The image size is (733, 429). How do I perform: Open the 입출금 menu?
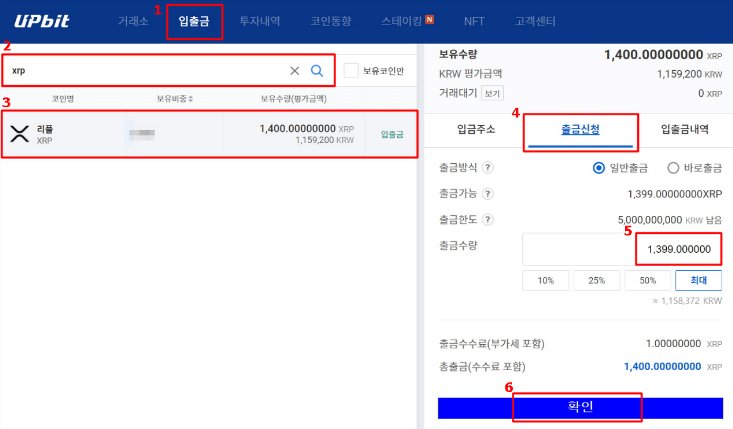(194, 21)
